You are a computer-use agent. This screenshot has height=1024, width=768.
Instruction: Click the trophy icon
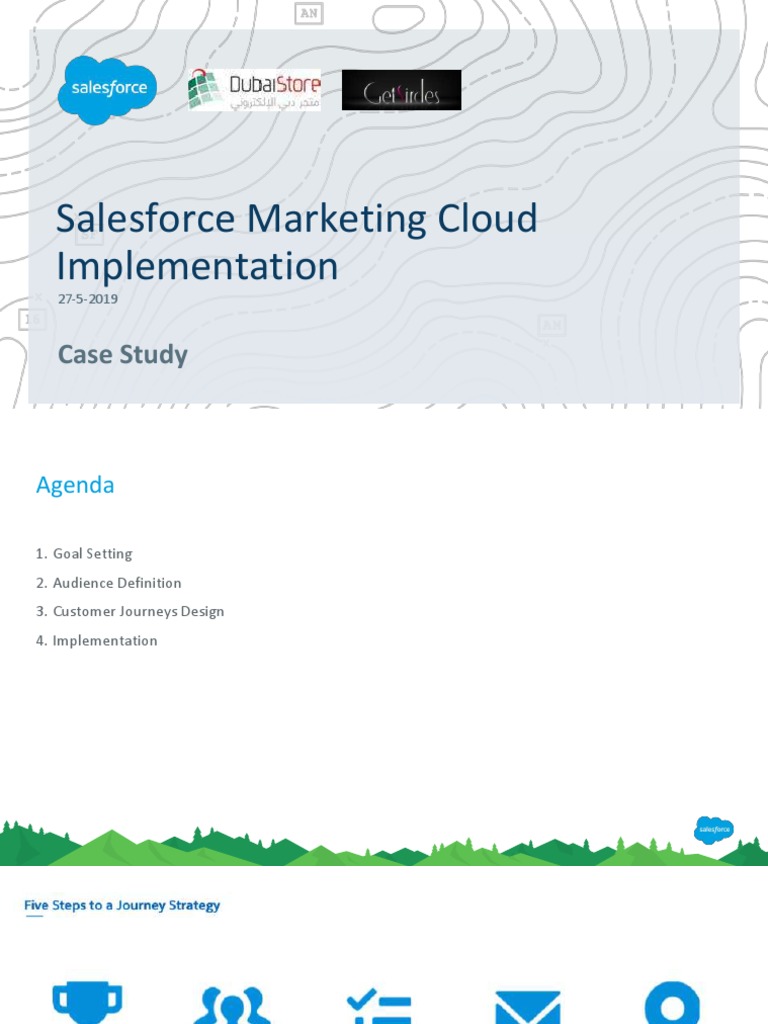pyautogui.click(x=87, y=1002)
